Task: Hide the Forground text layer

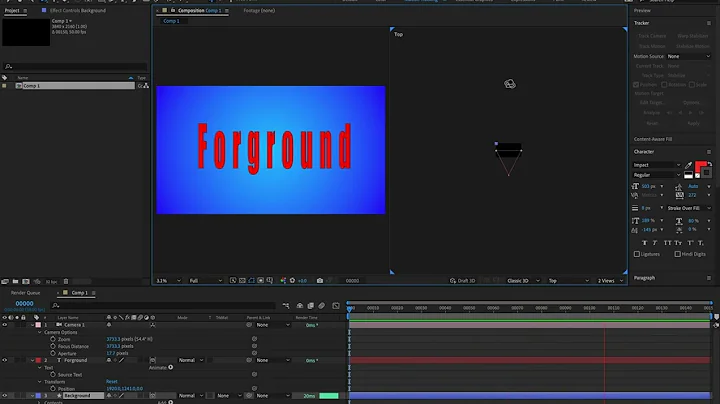Action: coord(5,360)
